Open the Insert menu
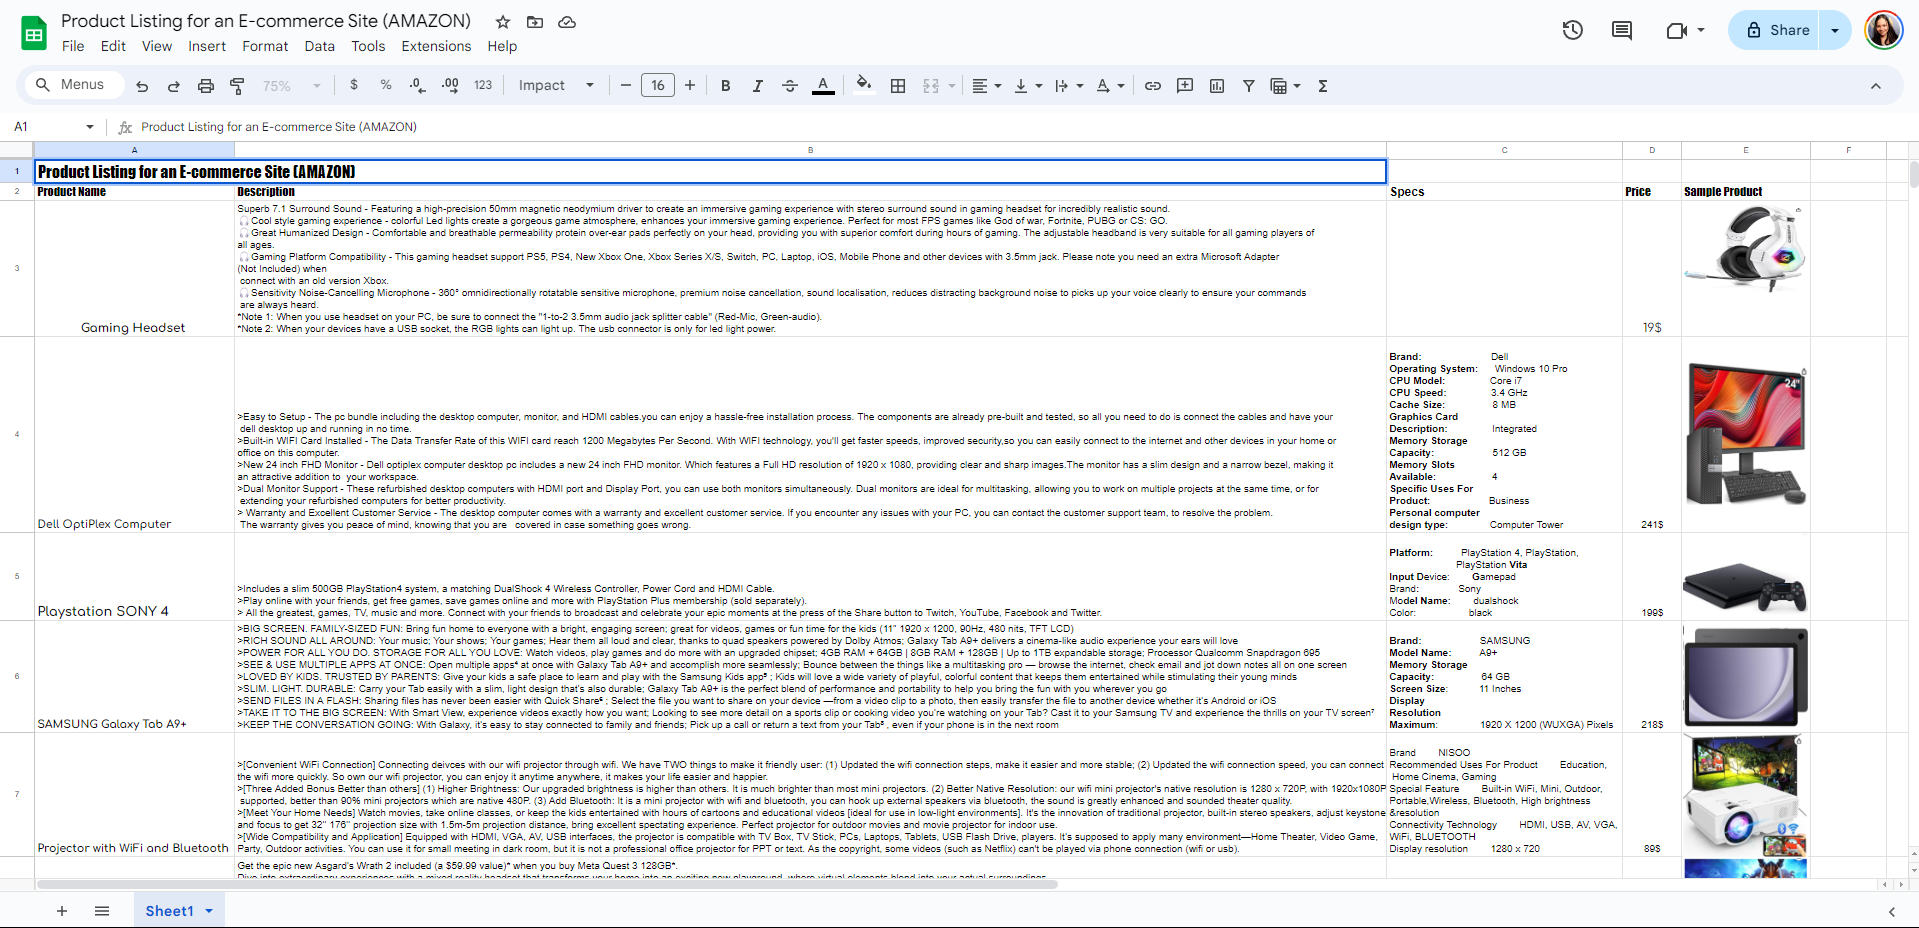 [x=207, y=46]
